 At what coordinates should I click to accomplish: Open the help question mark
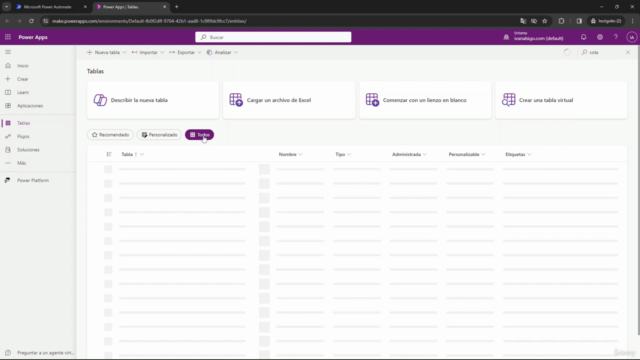coord(616,37)
